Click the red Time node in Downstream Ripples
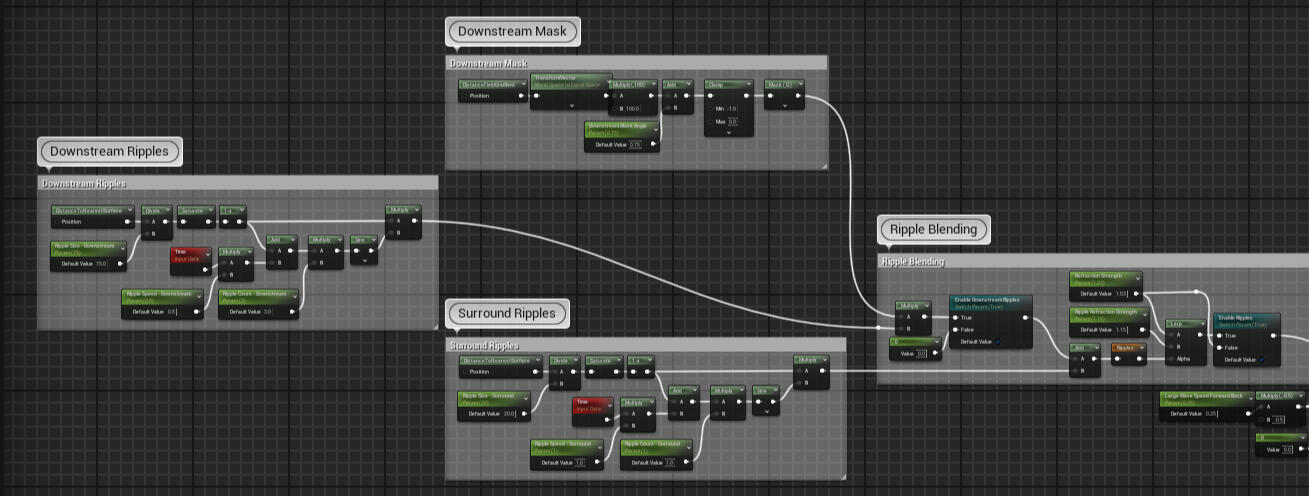This screenshot has height=496, width=1309. 191,255
